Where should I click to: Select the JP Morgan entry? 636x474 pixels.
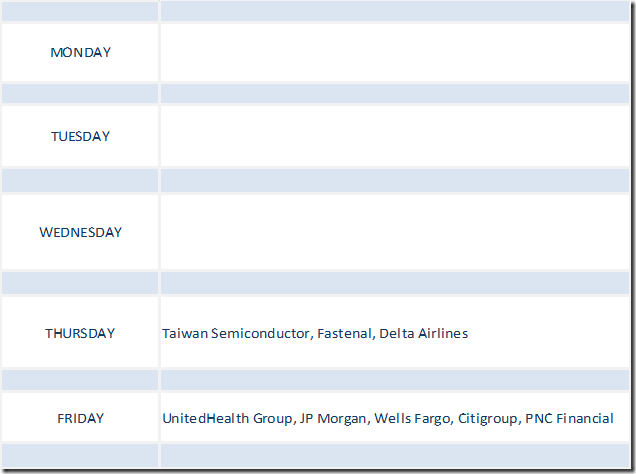click(x=332, y=418)
